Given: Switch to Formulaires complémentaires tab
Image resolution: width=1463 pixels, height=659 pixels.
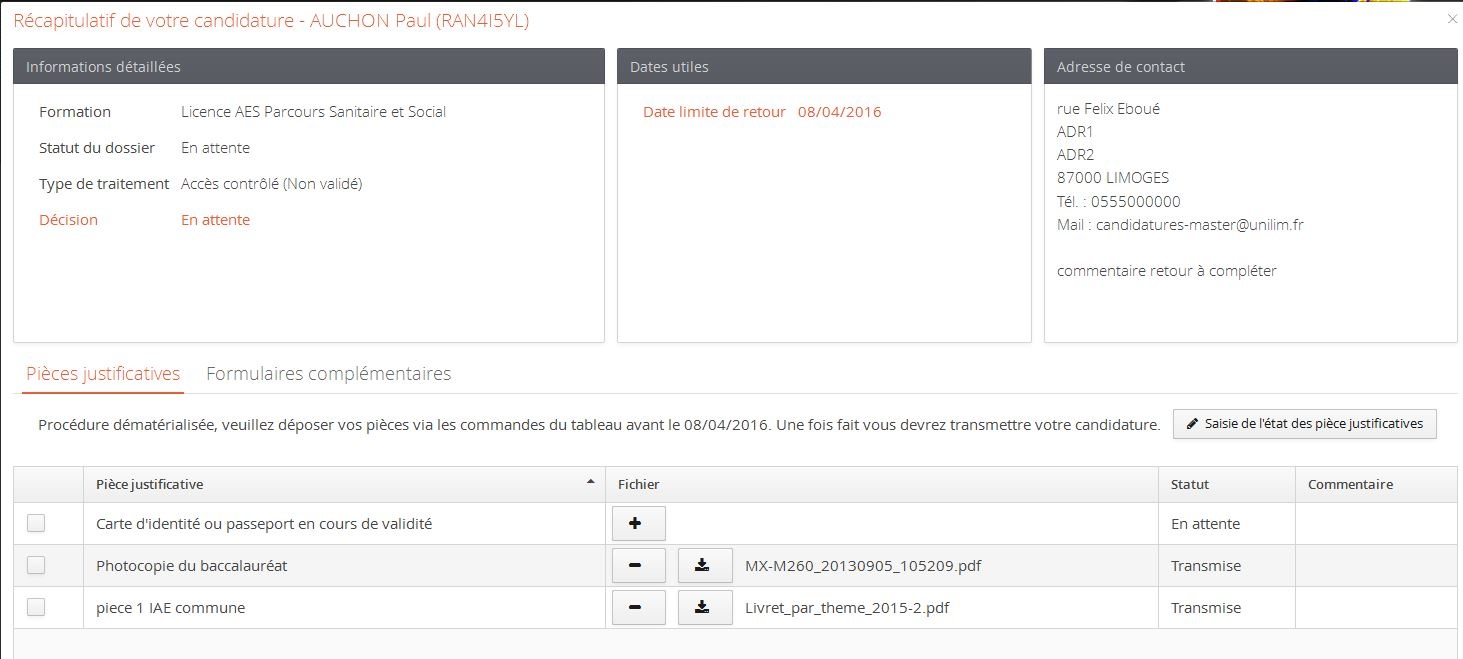Looking at the screenshot, I should [328, 374].
